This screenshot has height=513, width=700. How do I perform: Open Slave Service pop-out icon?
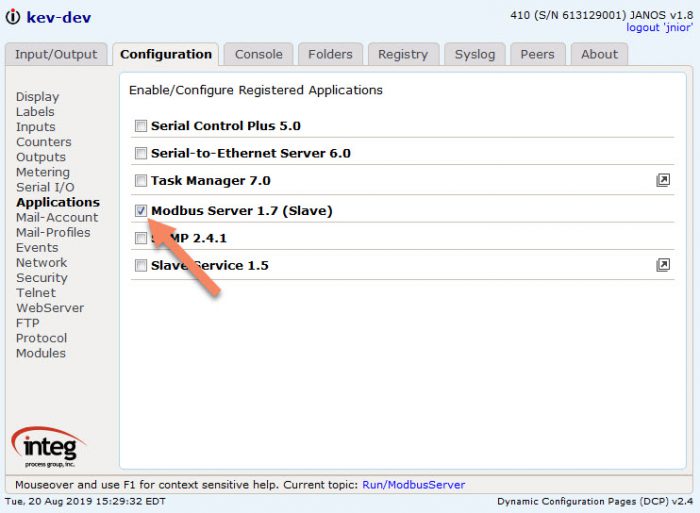[x=663, y=265]
